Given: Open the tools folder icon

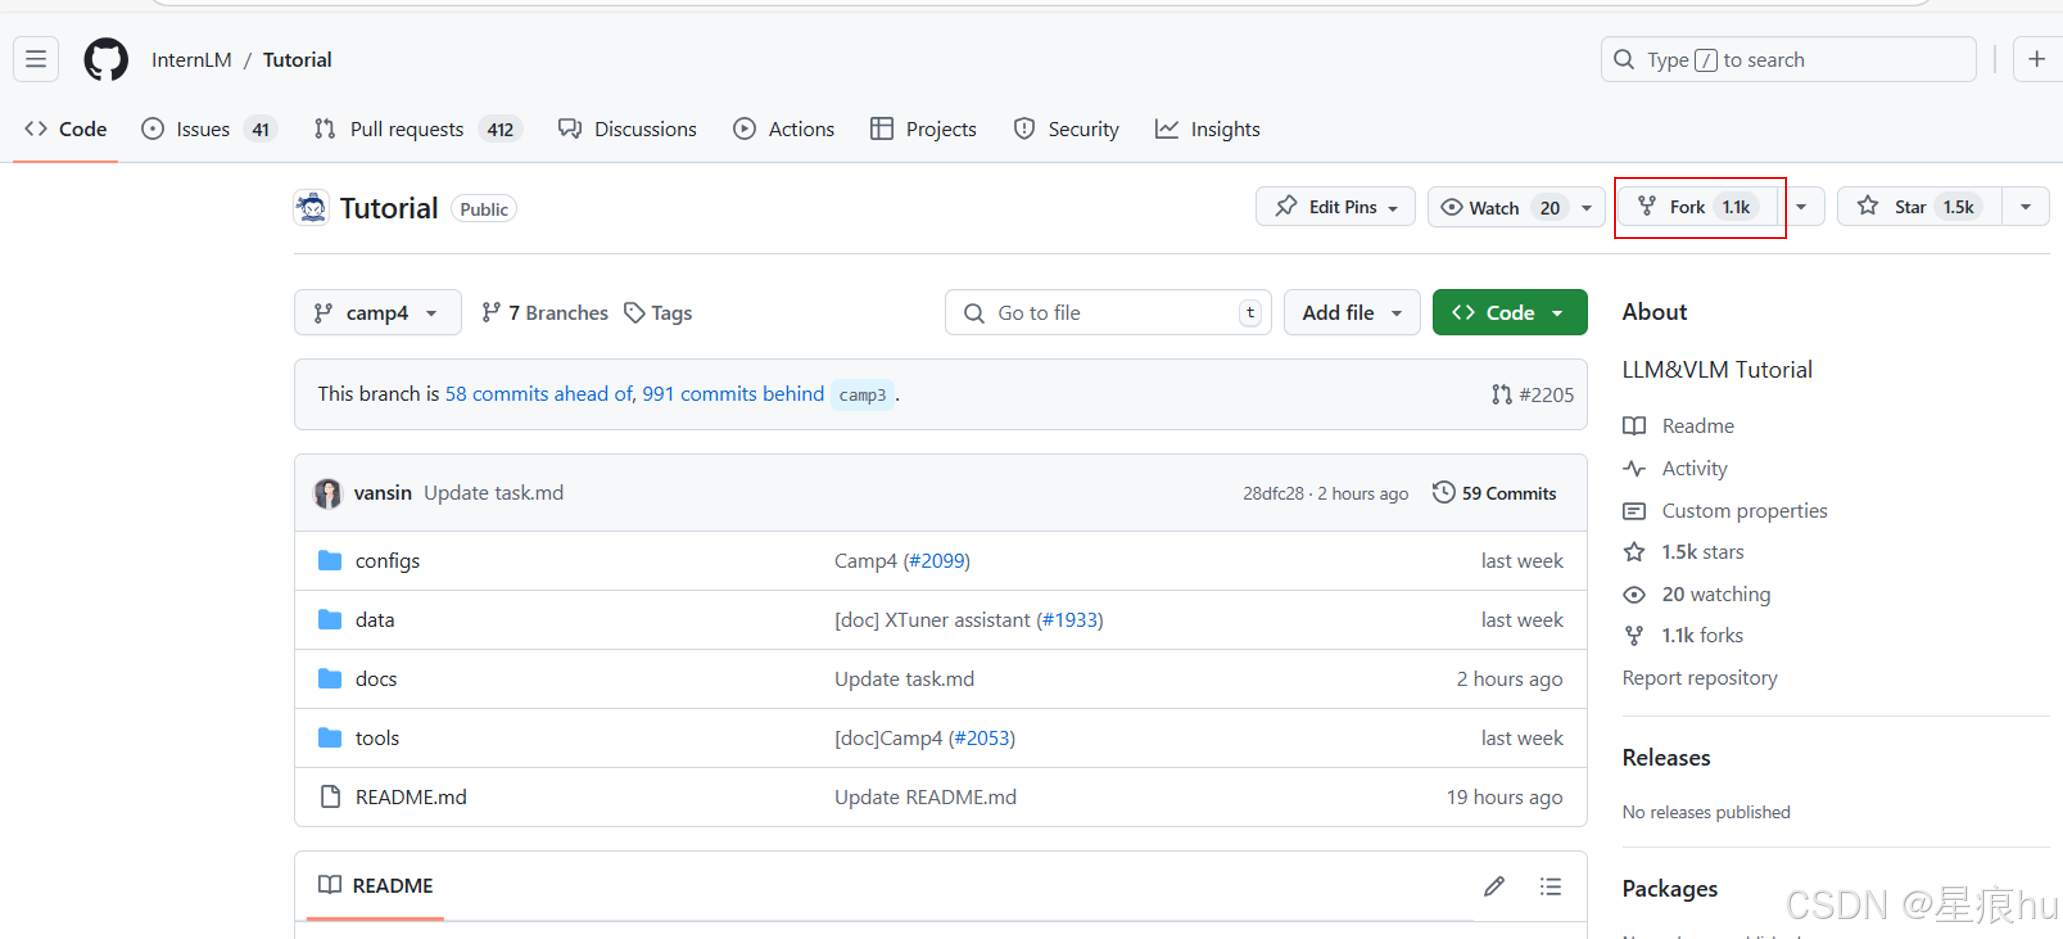Looking at the screenshot, I should click(x=330, y=737).
